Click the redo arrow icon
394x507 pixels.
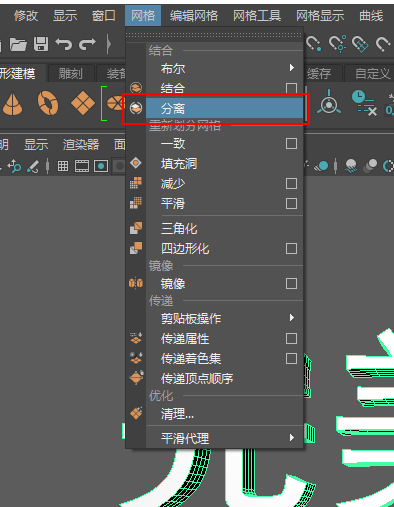point(87,44)
